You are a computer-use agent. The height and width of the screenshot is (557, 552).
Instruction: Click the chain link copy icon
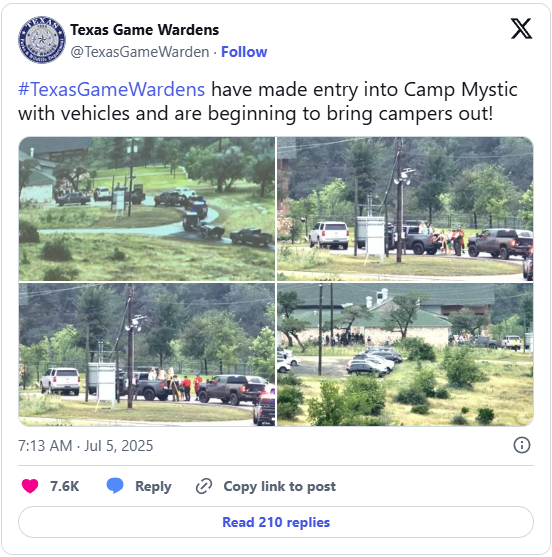(x=204, y=486)
